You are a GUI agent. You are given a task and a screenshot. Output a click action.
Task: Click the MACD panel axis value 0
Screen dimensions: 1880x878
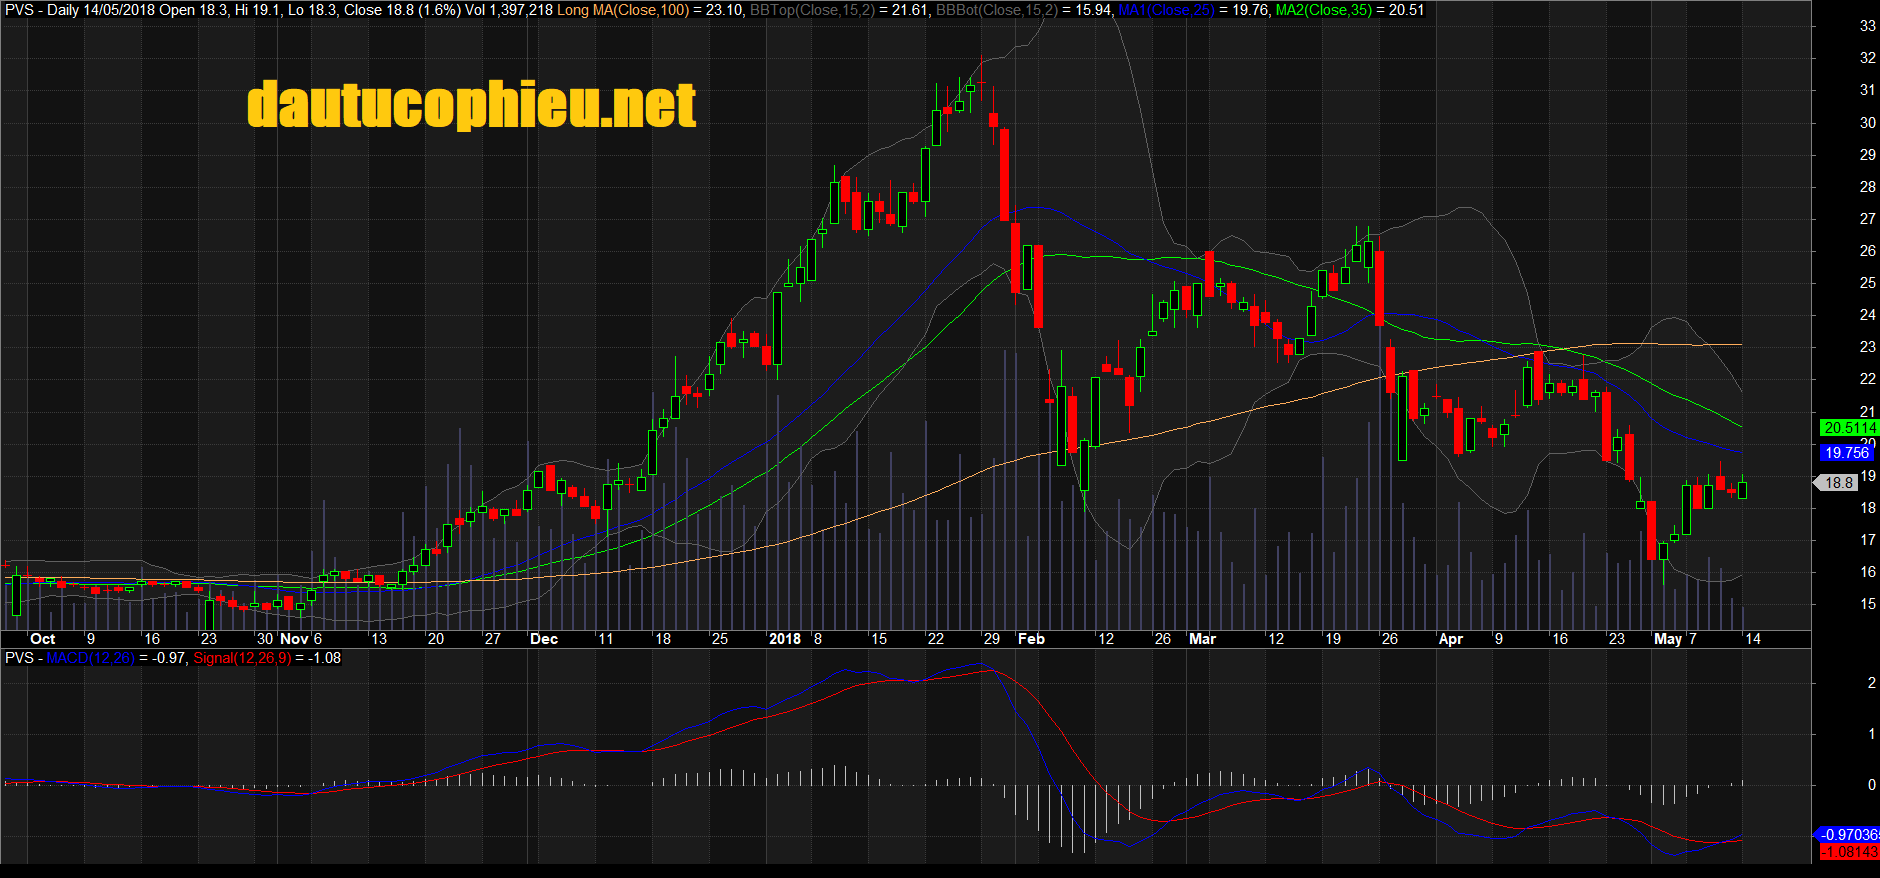pyautogui.click(x=1872, y=785)
